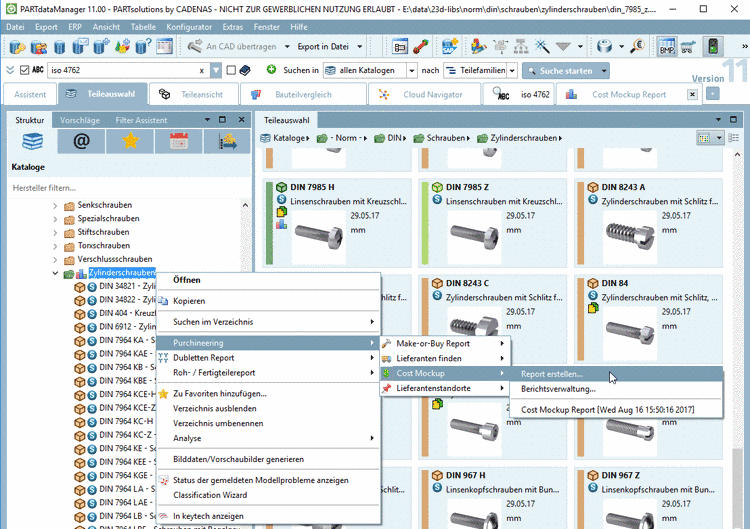Click the book icon beside search field
750x529 pixels.
click(245, 70)
